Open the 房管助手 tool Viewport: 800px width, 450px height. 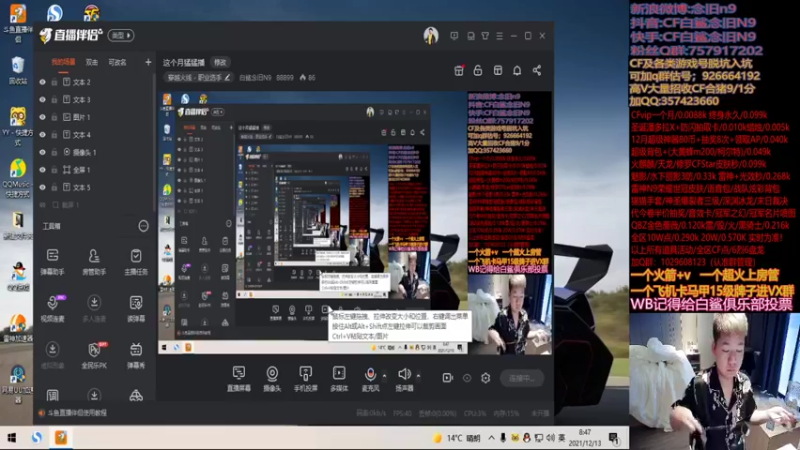94,262
